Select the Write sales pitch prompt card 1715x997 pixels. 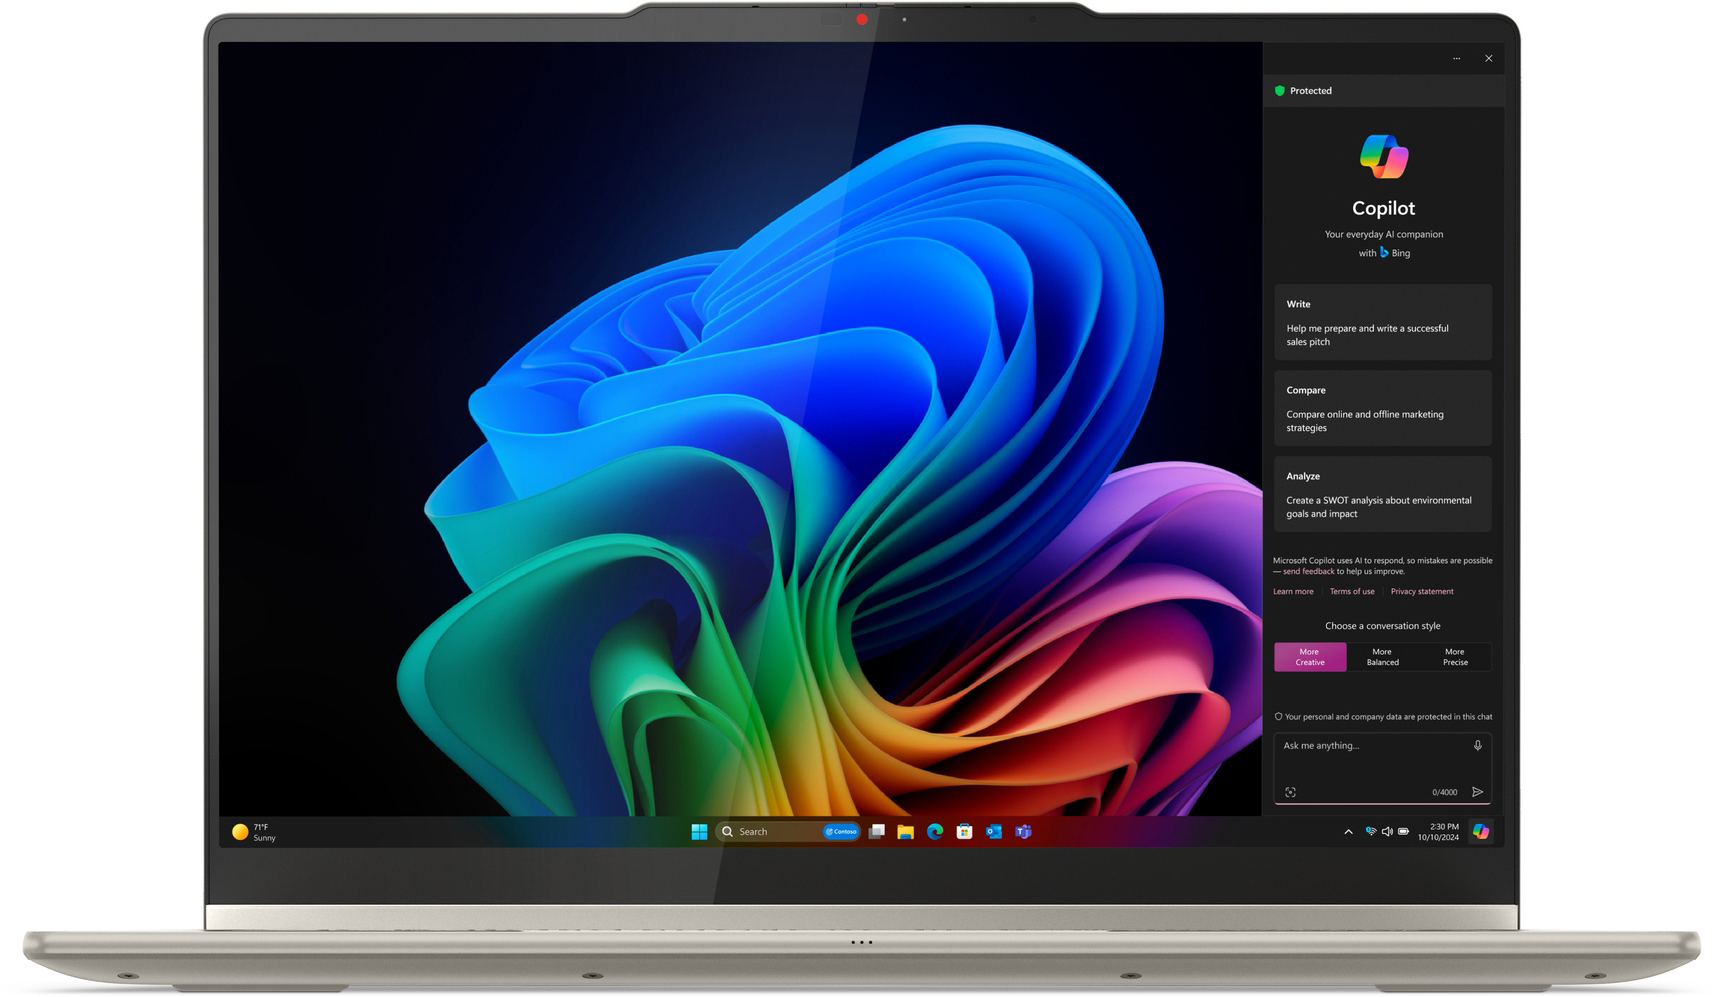click(1383, 322)
